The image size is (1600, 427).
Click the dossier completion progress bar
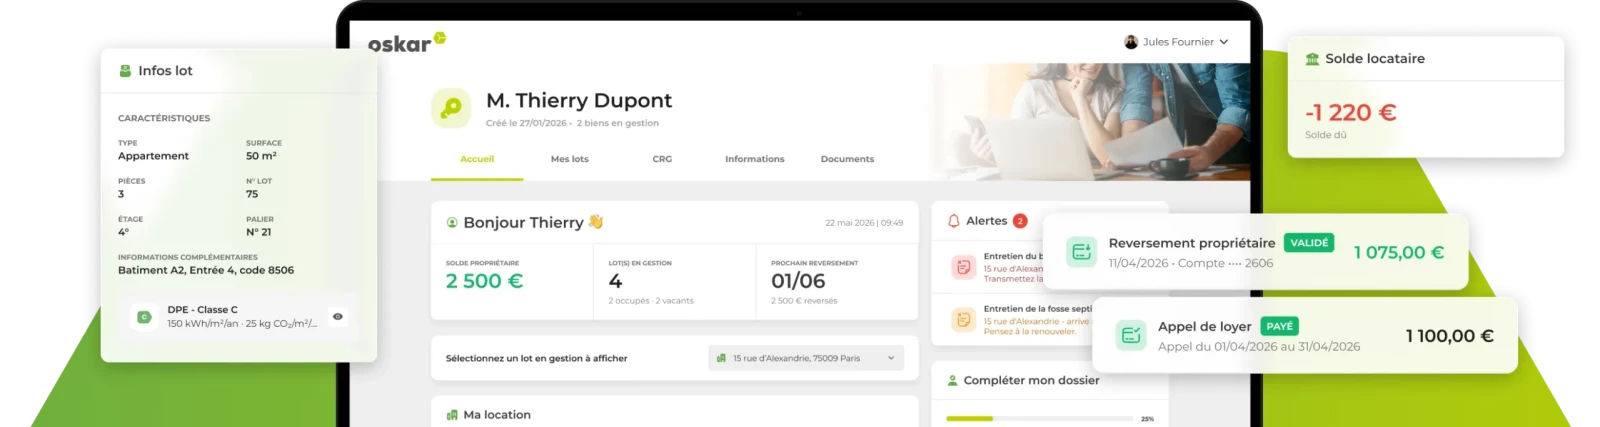[1039, 418]
